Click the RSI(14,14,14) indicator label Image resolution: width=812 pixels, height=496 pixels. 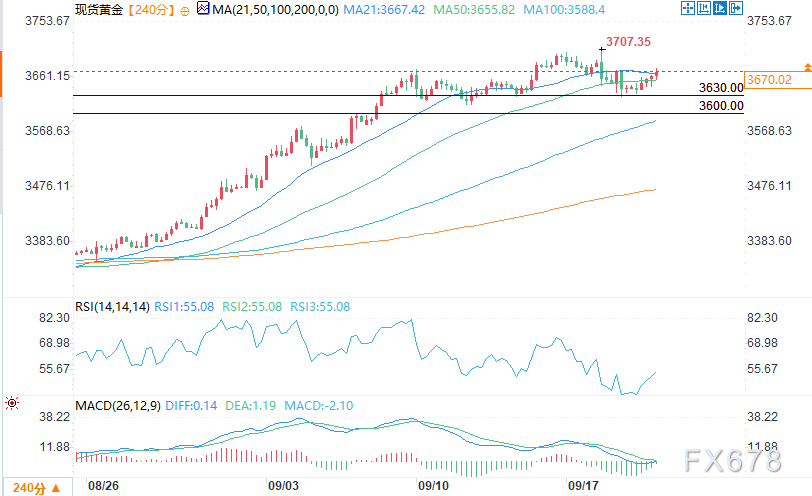tap(112, 307)
